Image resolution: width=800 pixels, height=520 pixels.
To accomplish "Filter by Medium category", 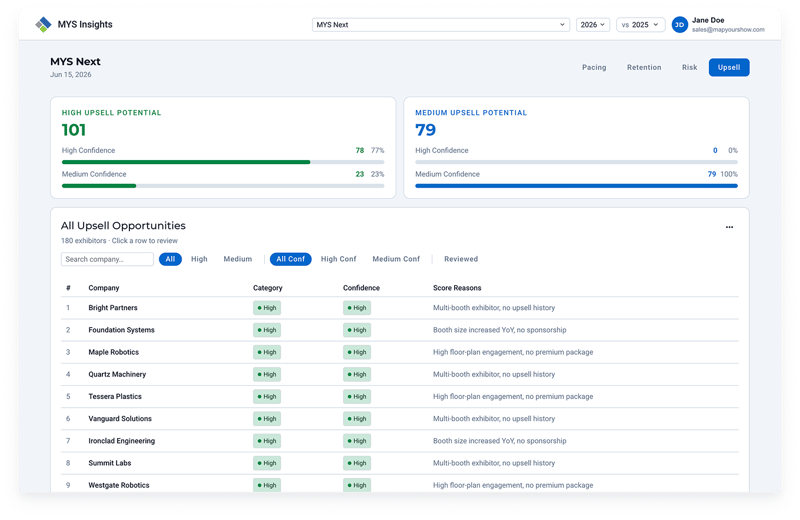I will pos(238,259).
